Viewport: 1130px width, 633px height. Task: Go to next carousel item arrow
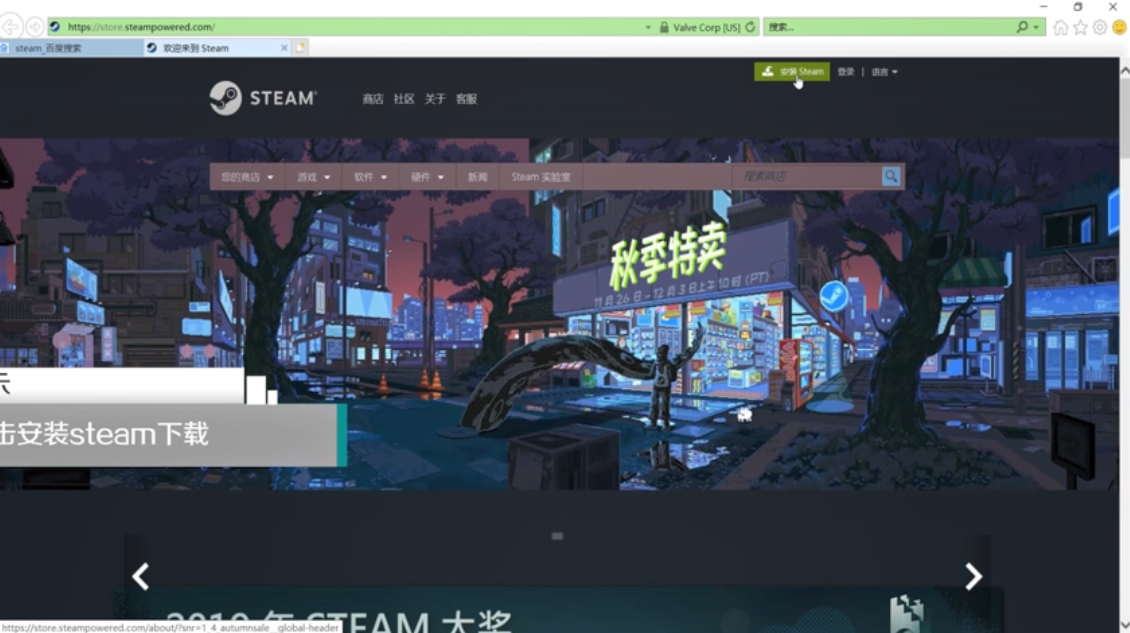point(973,576)
